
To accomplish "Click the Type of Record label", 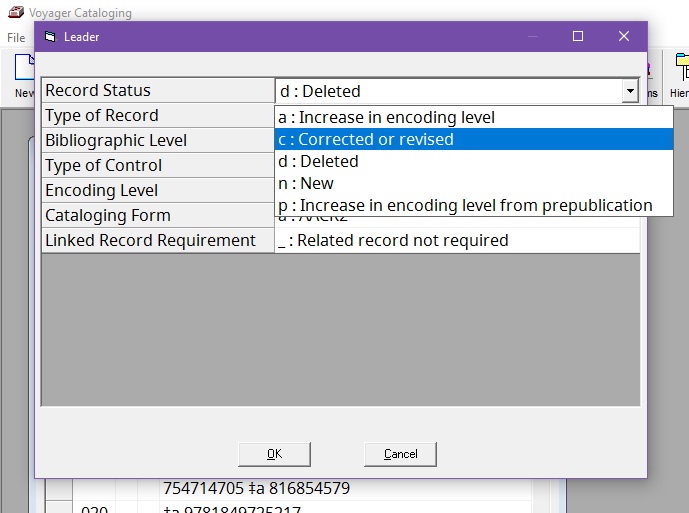I will point(158,116).
